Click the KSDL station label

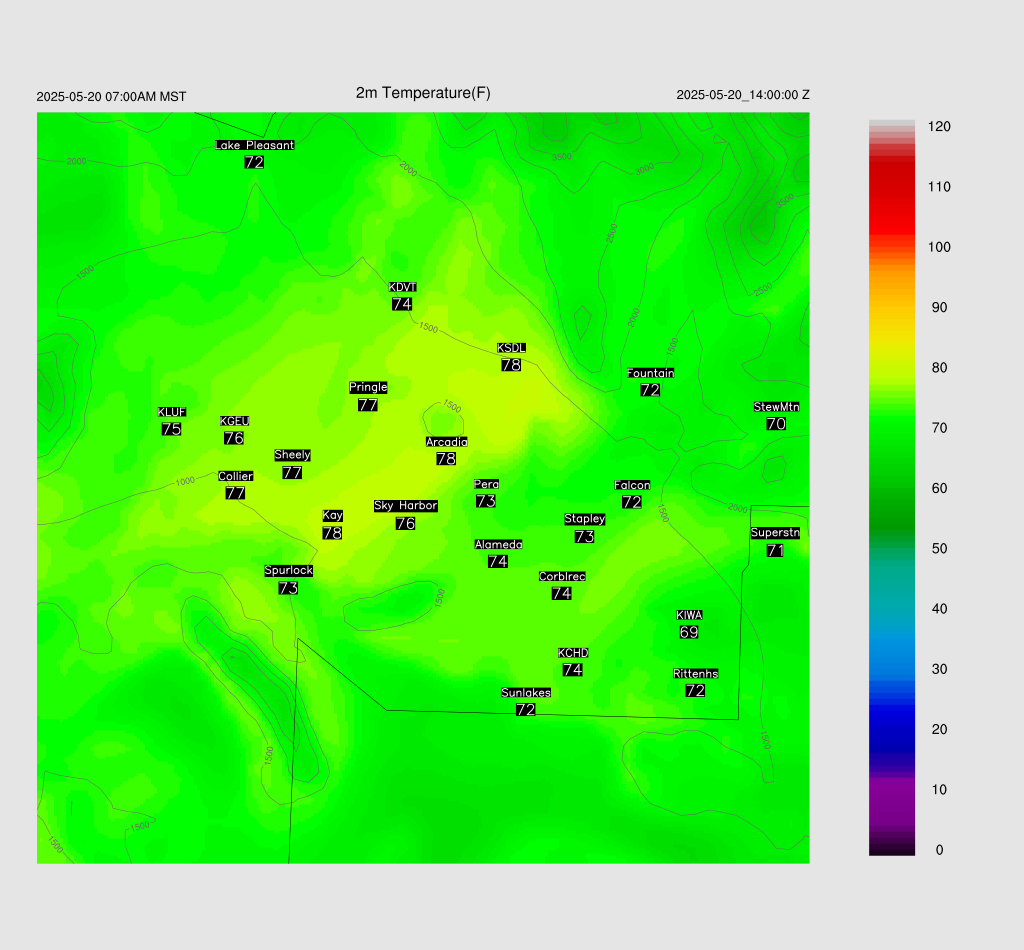point(511,348)
